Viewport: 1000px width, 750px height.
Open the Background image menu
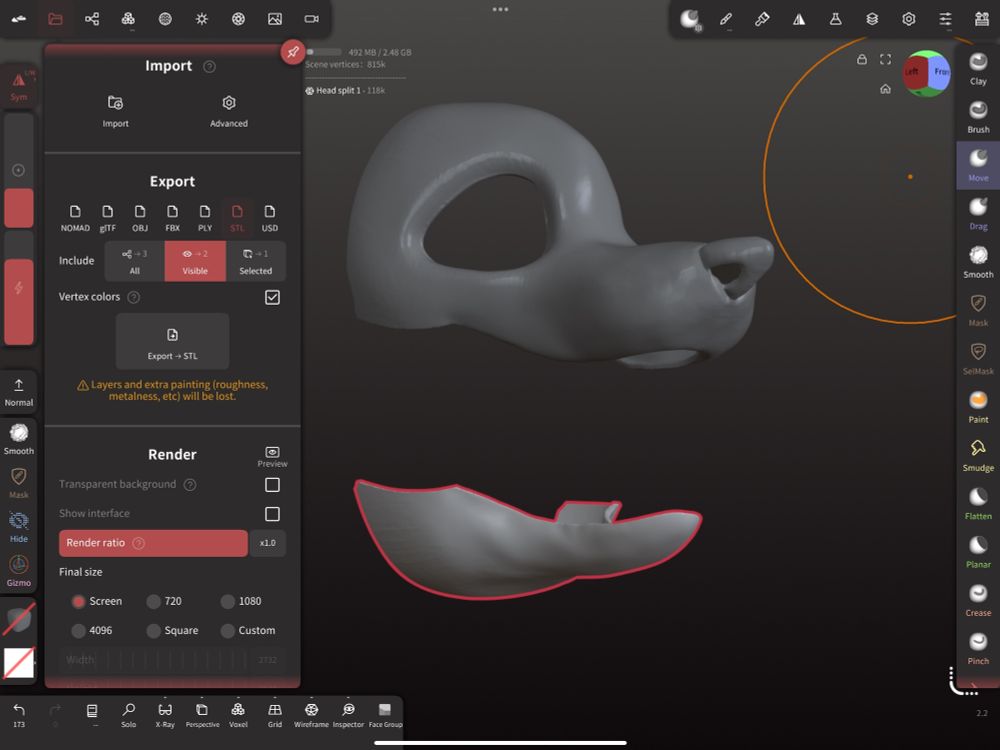(275, 18)
